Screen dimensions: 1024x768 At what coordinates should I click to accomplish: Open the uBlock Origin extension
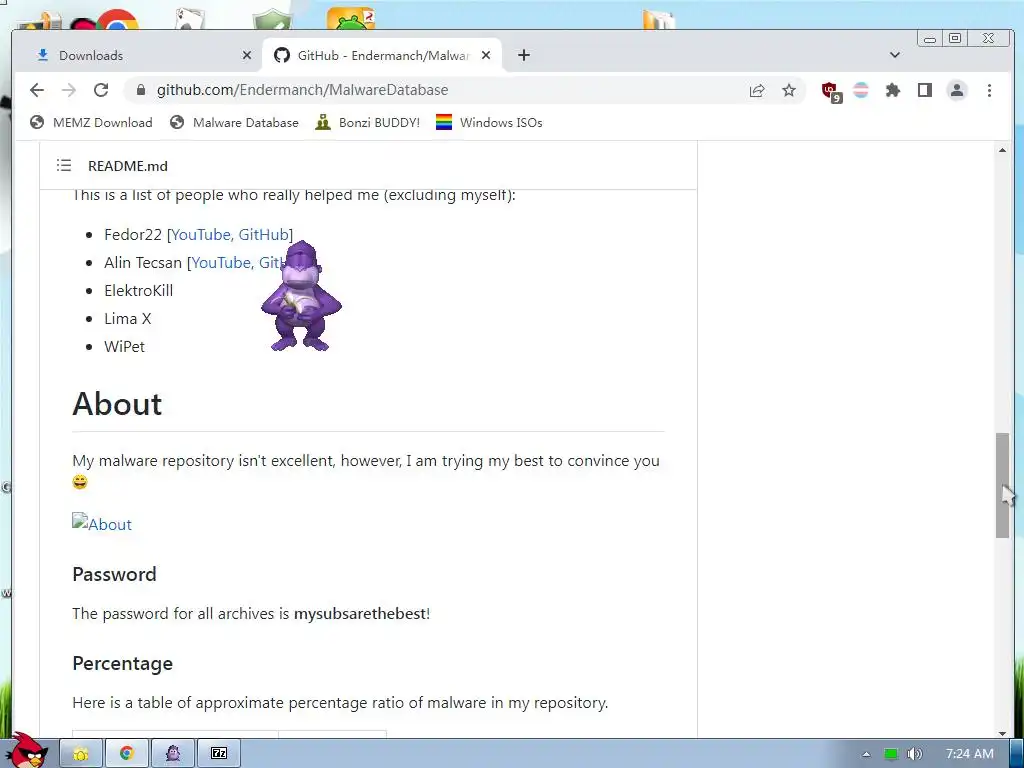coord(831,91)
